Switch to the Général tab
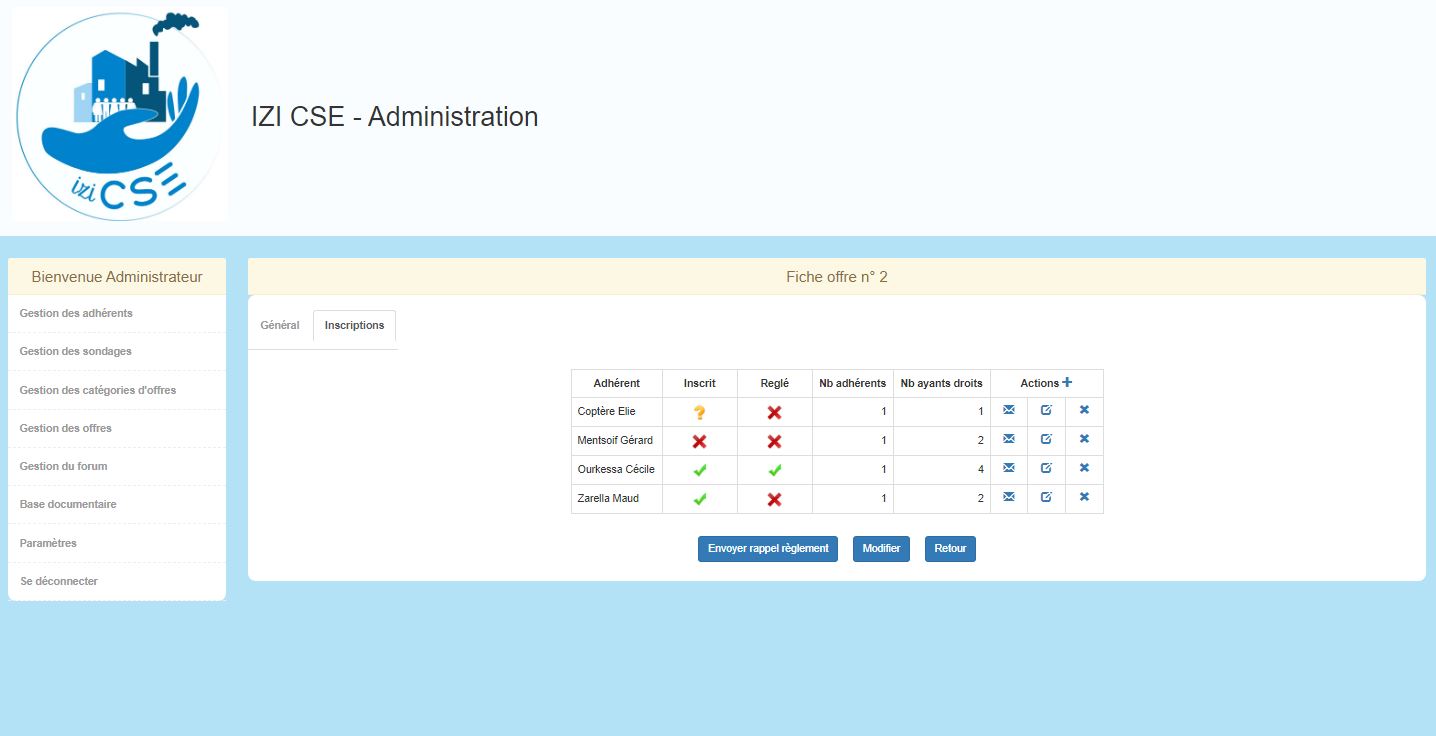This screenshot has height=736, width=1436. tap(280, 326)
